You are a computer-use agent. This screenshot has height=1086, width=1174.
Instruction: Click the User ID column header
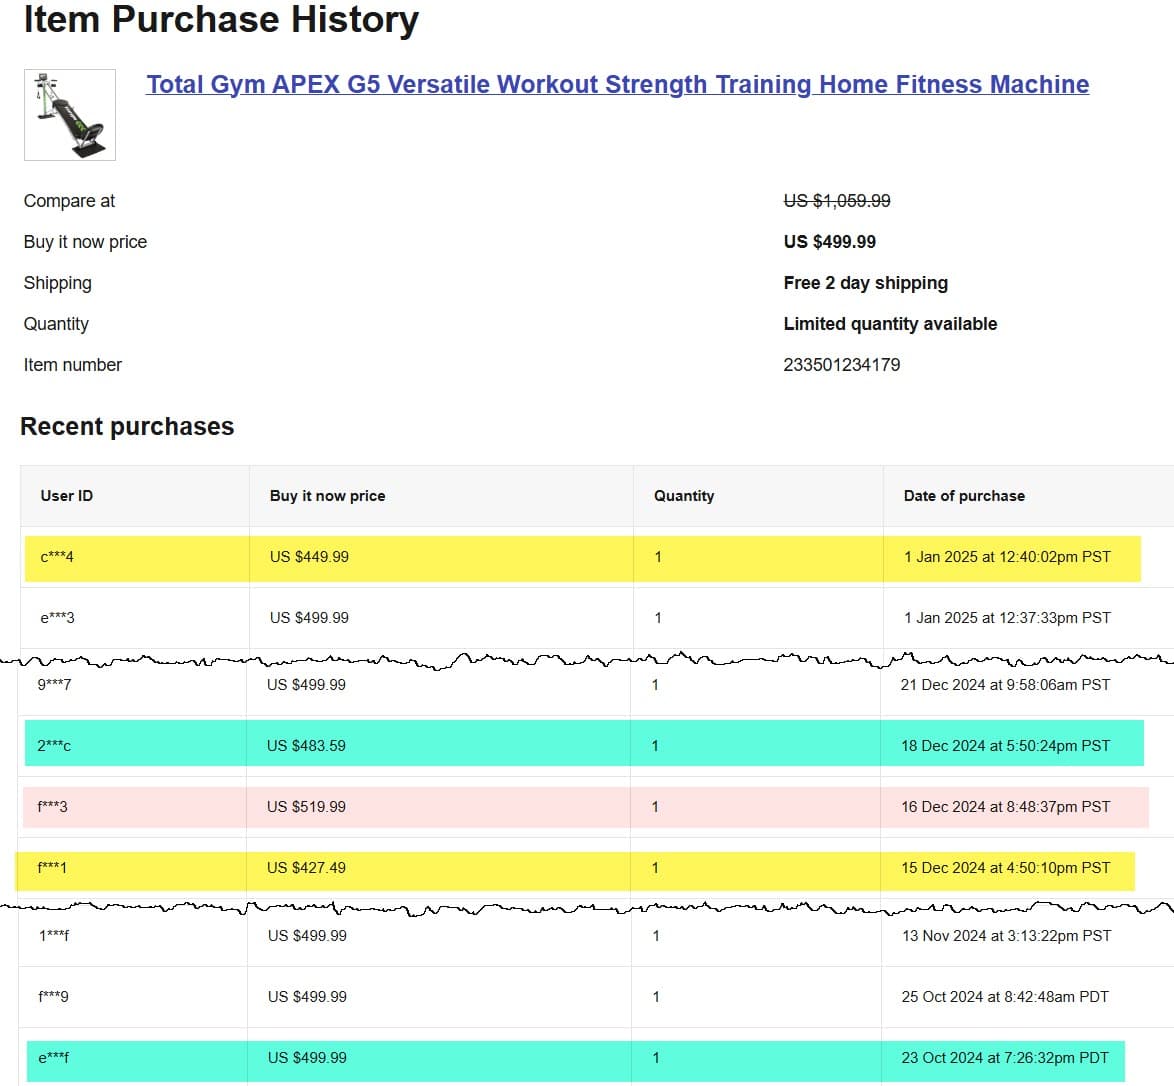point(67,496)
